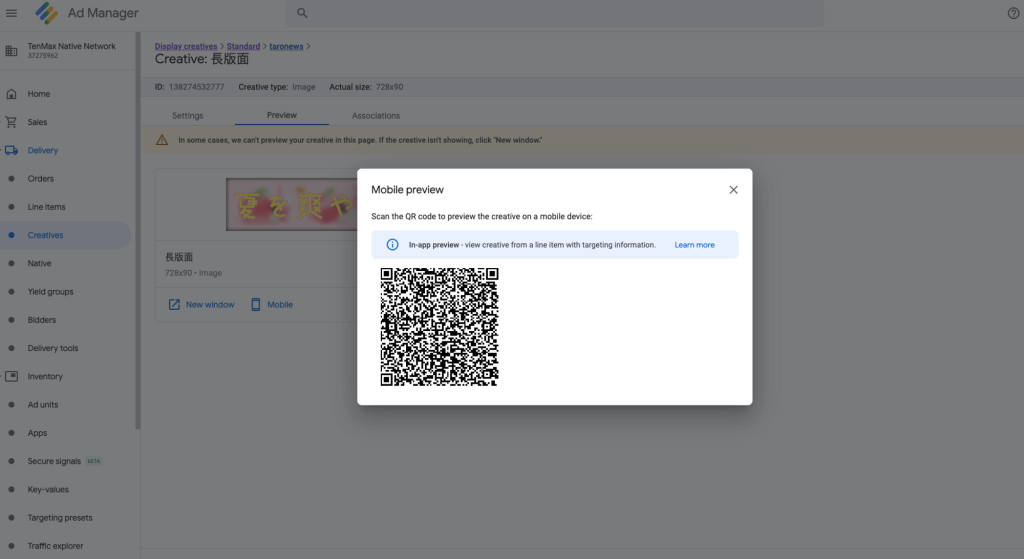Viewport: 1024px width, 559px height.
Task: Click the New window open icon
Action: pos(174,304)
